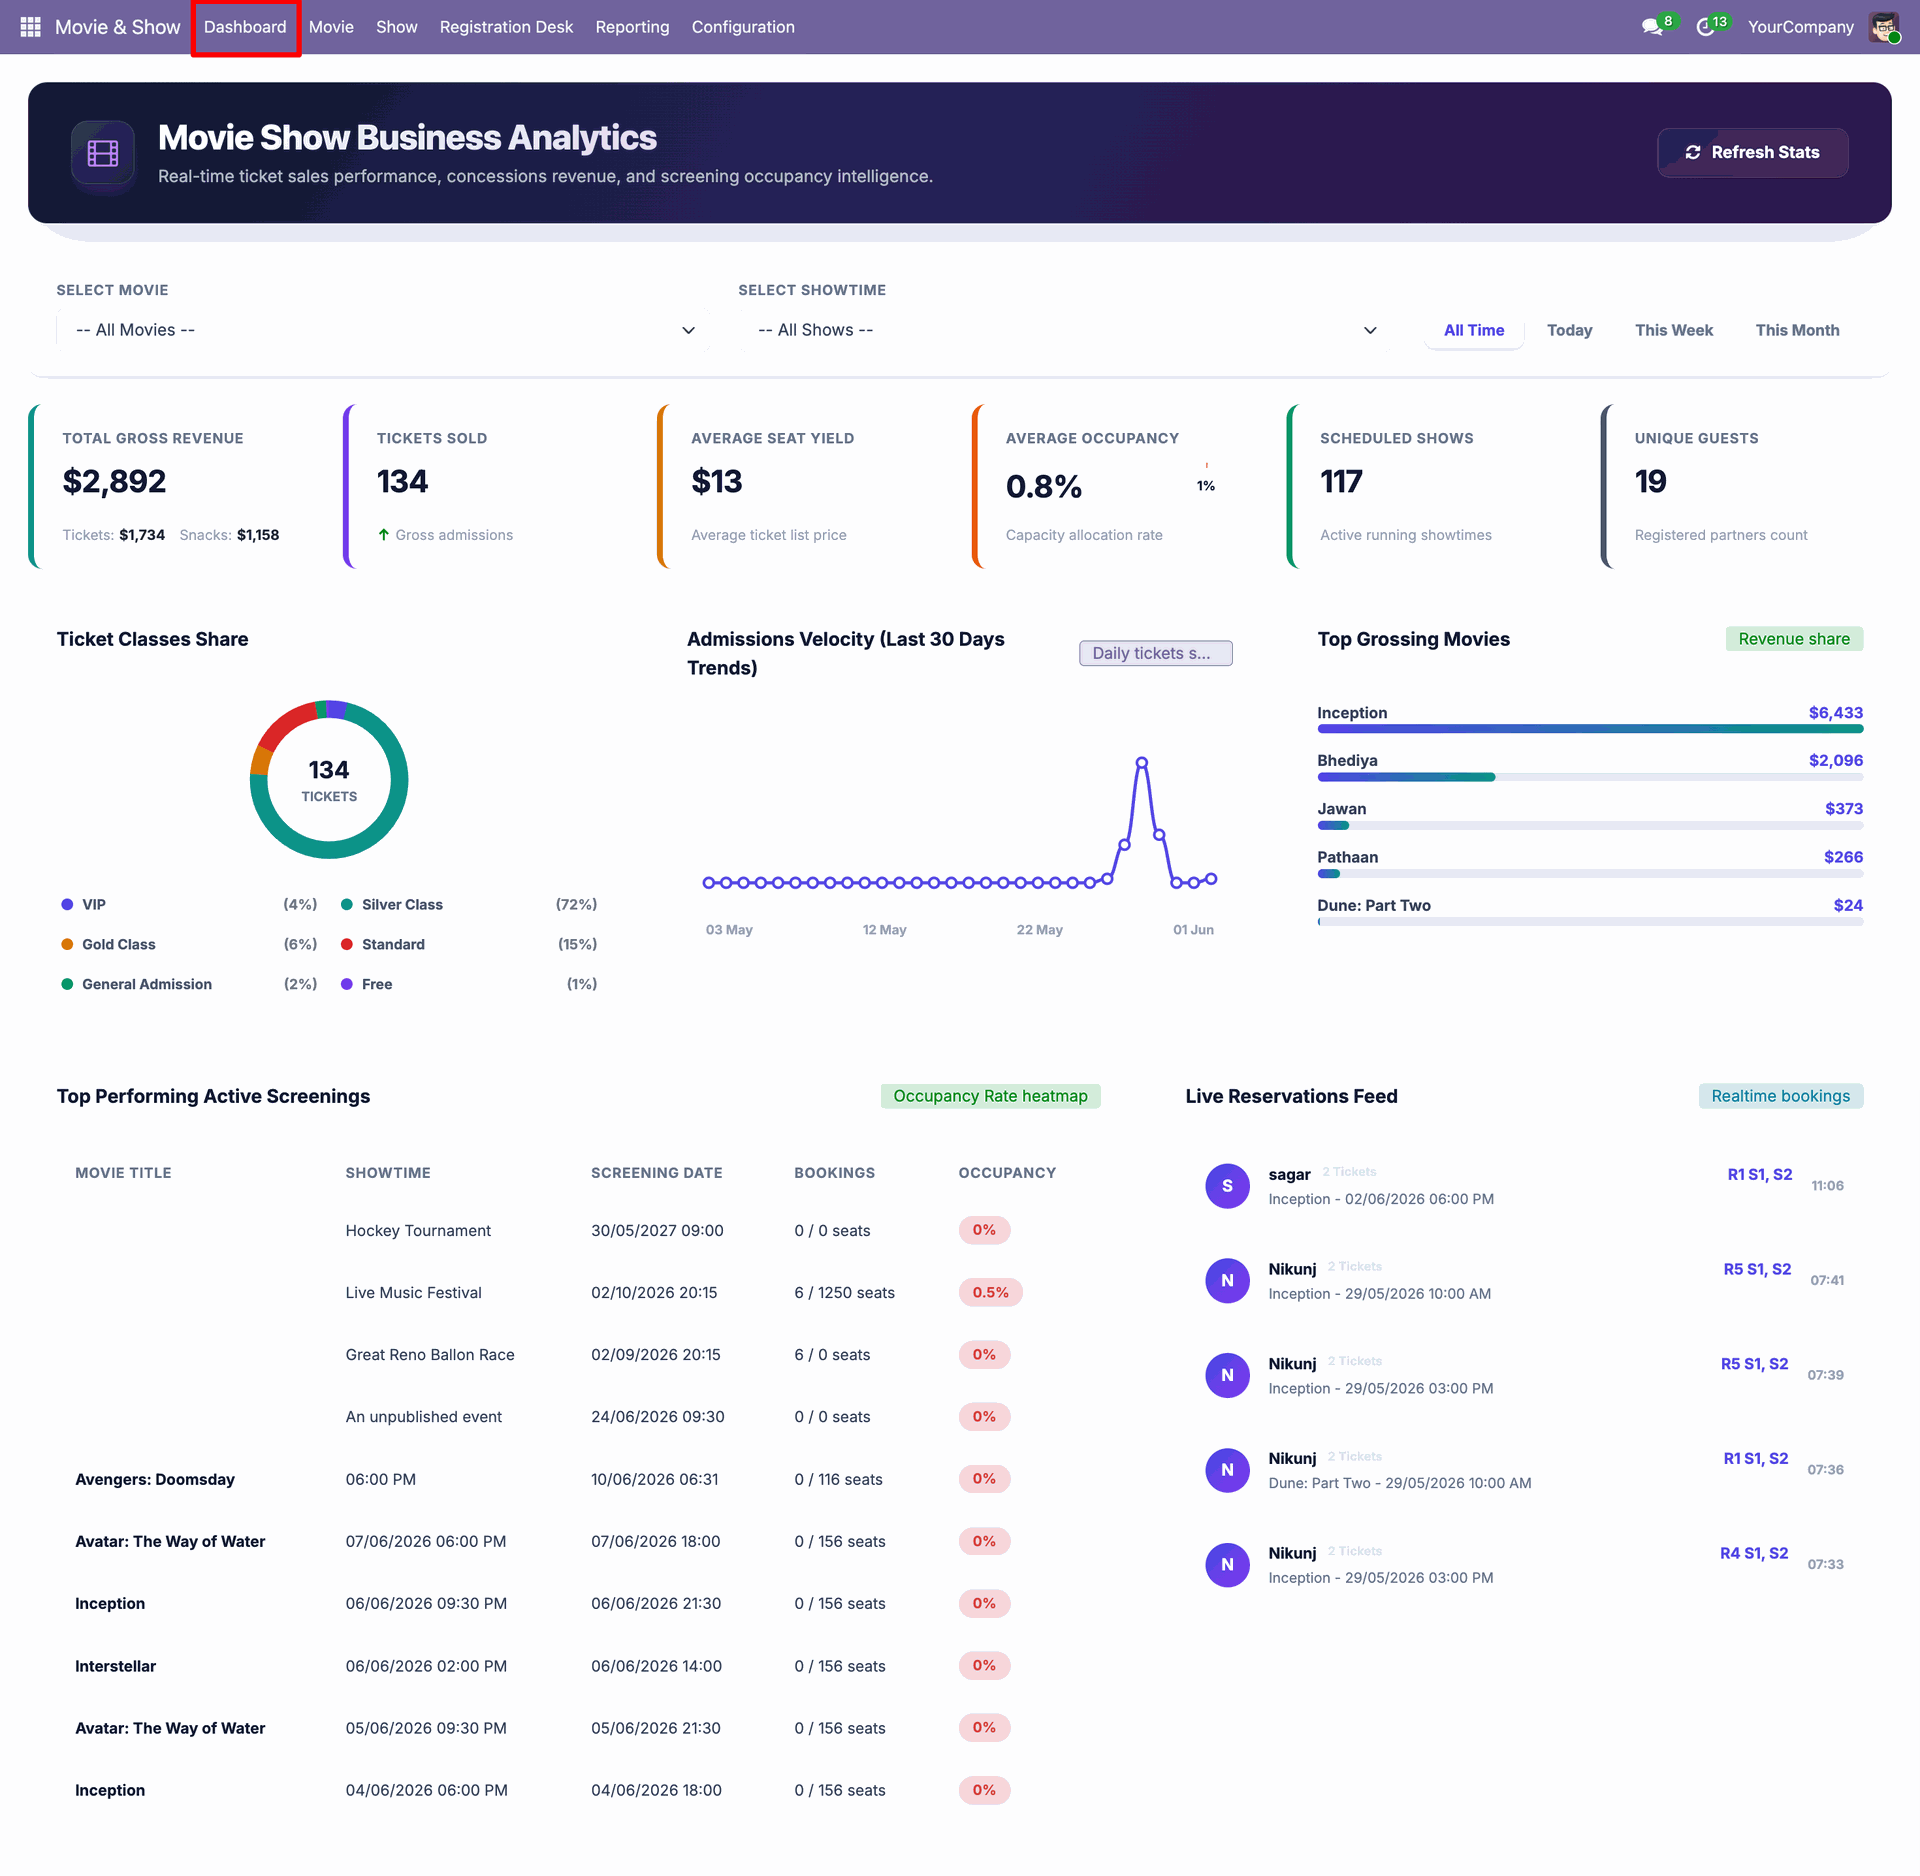This screenshot has height=1876, width=1920.
Task: Open the apps grid menu icon
Action: (30, 27)
